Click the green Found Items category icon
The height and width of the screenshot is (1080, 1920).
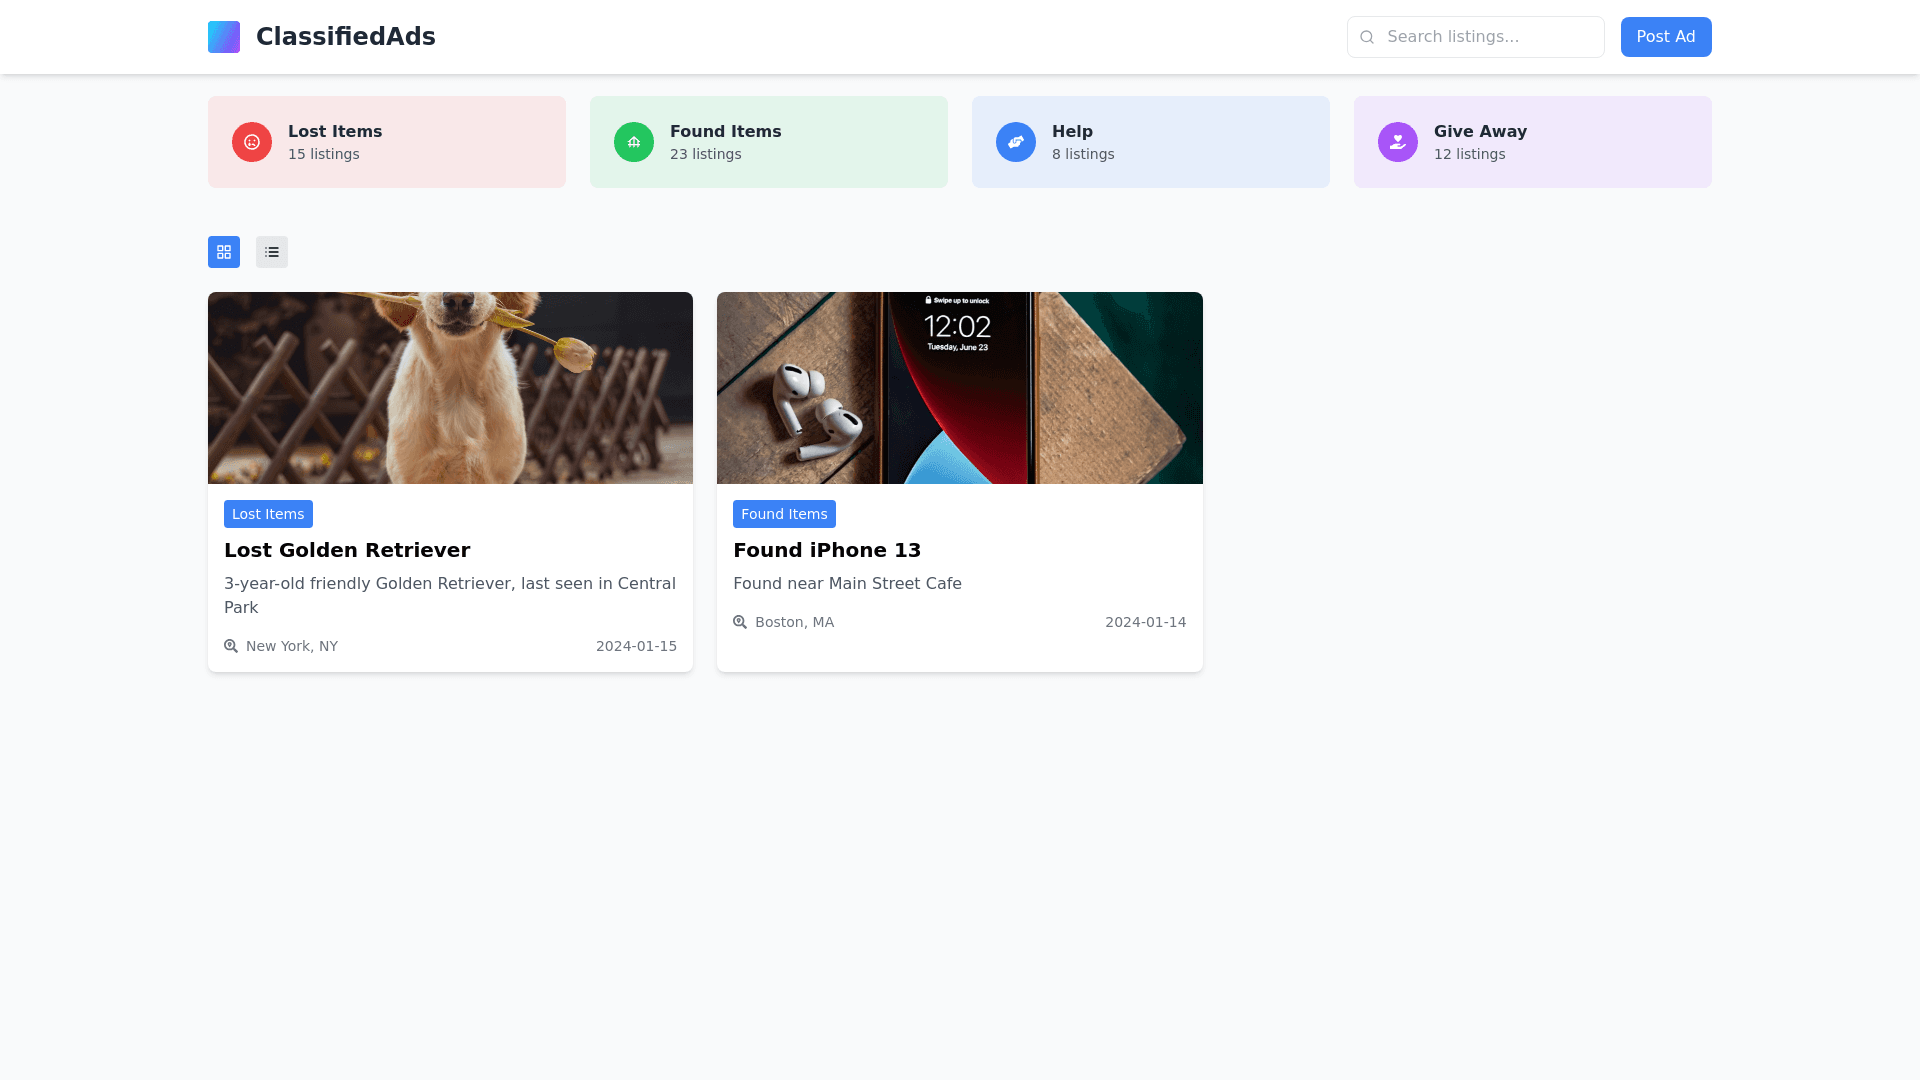(x=633, y=141)
